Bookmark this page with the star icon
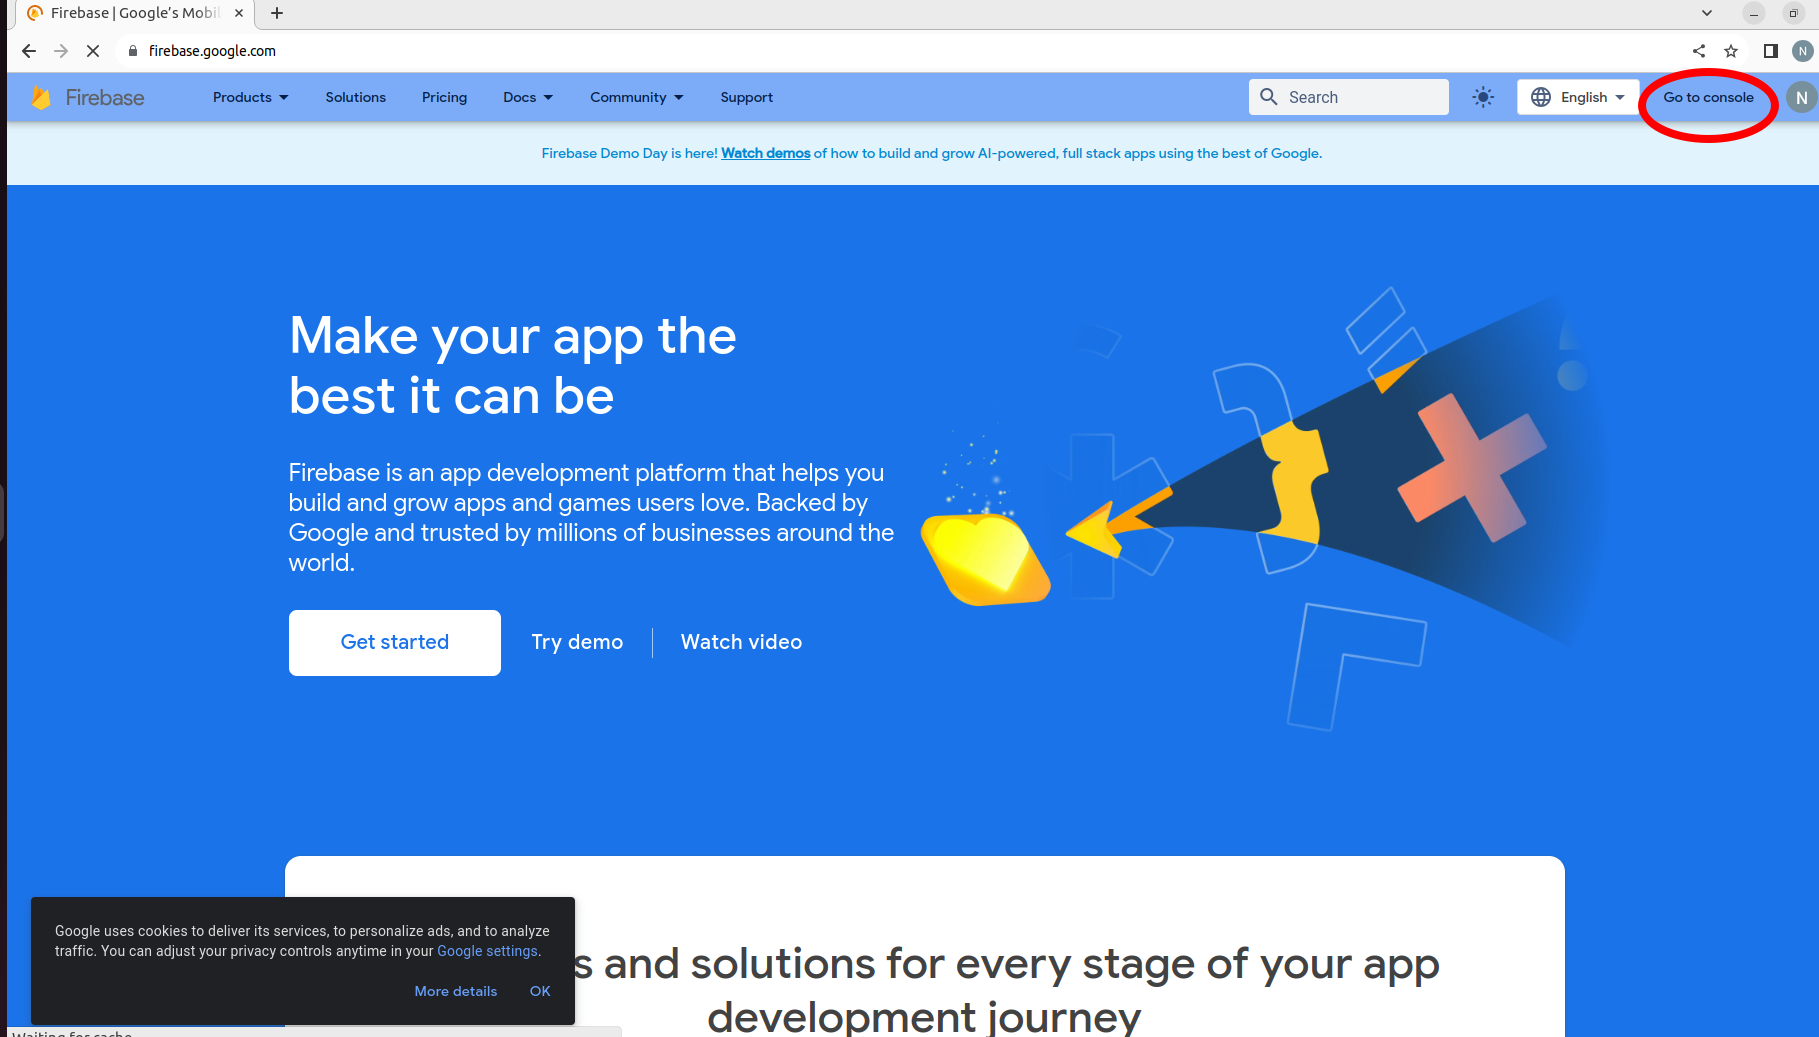Image resolution: width=1819 pixels, height=1037 pixels. tap(1731, 50)
